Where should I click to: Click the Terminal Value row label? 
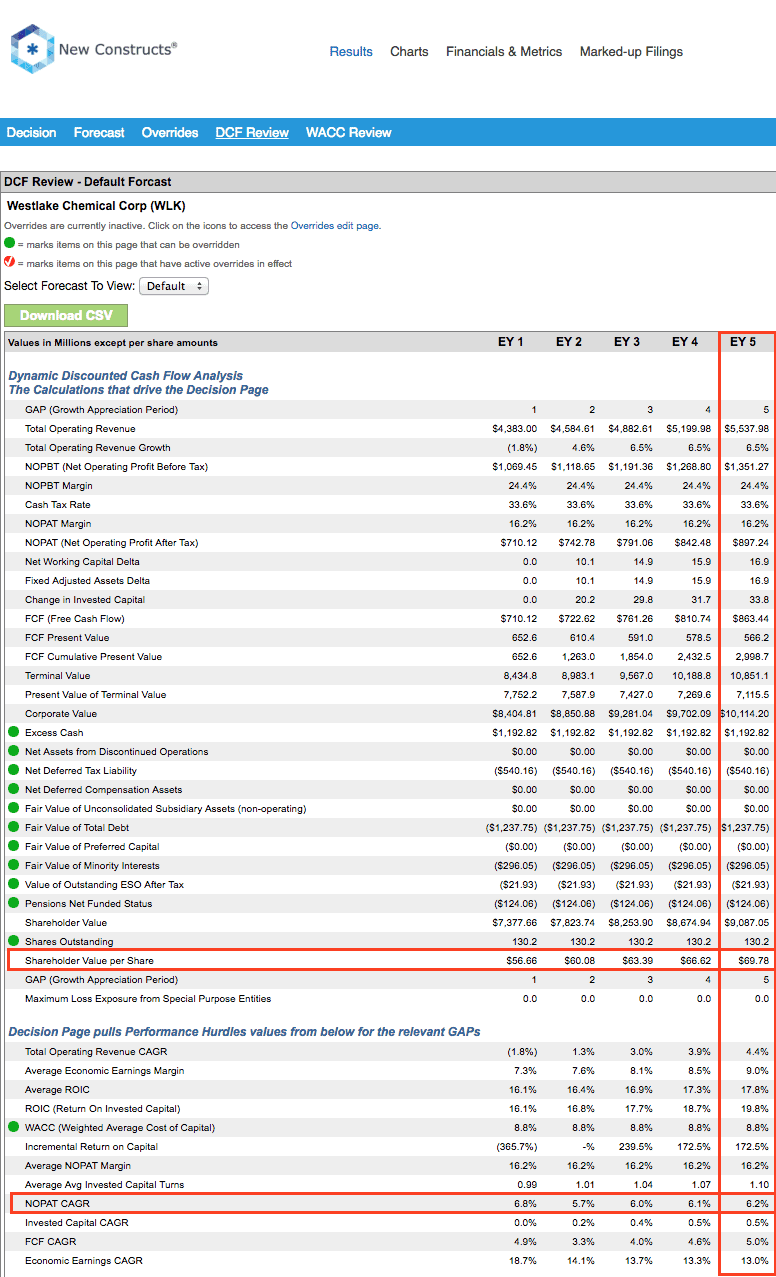click(57, 676)
